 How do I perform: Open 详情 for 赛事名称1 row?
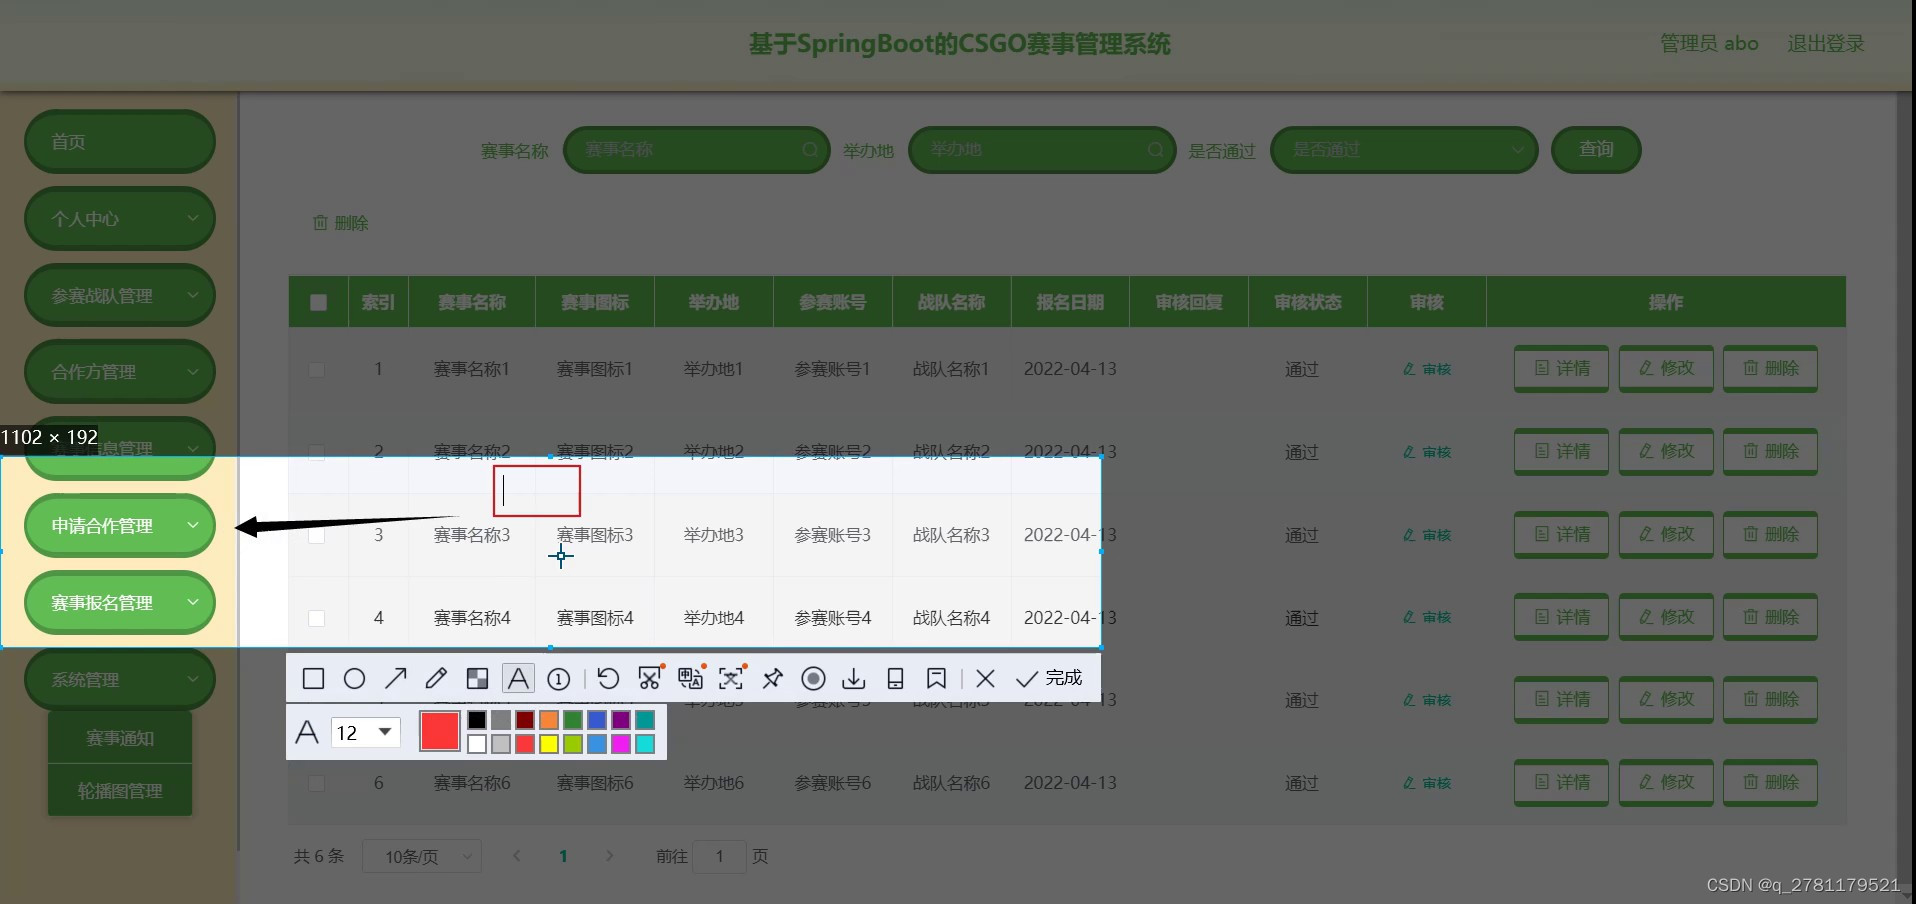point(1561,369)
